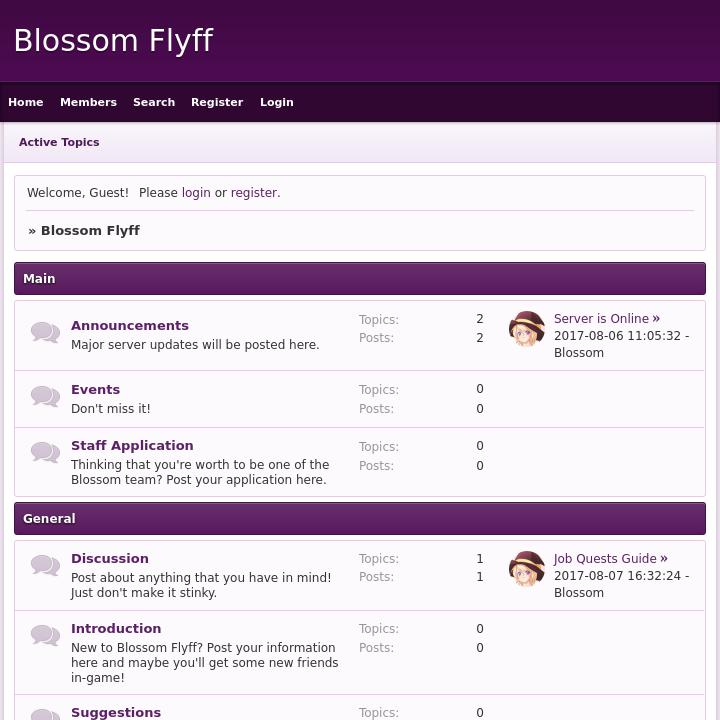Jump to last post arrow after Job Quests Guide
The width and height of the screenshot is (720, 720).
click(664, 559)
